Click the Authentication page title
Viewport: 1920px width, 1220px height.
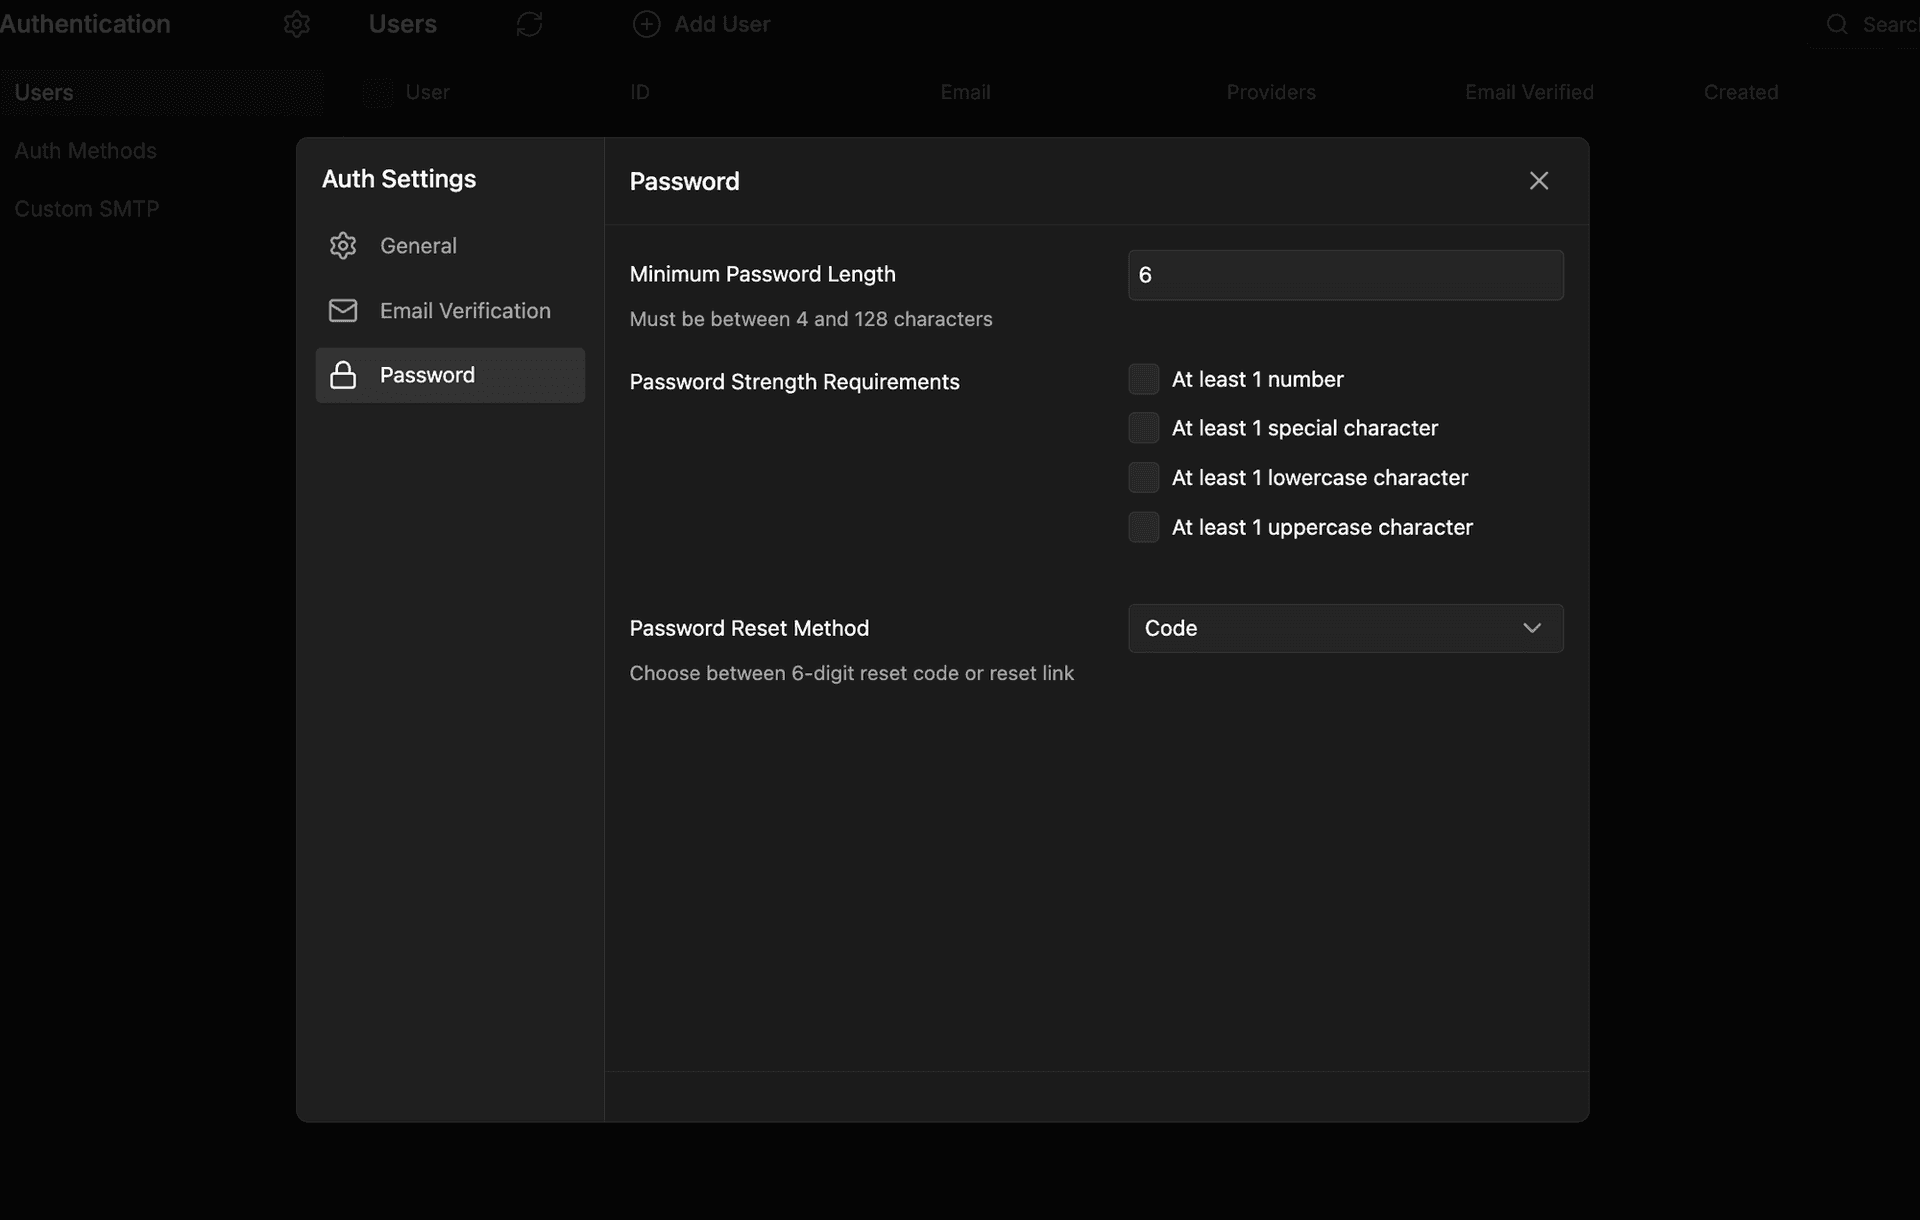click(x=85, y=24)
